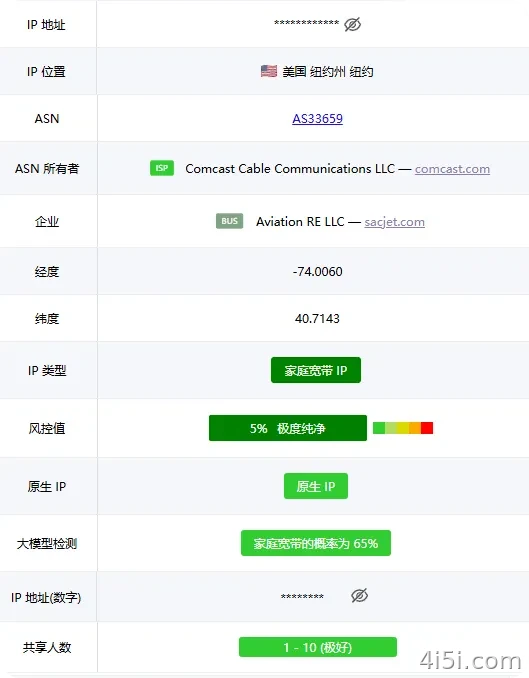Click the 家庭宽带的概率为 65% badge
Viewport: 529px width, 678px height.
point(316,543)
